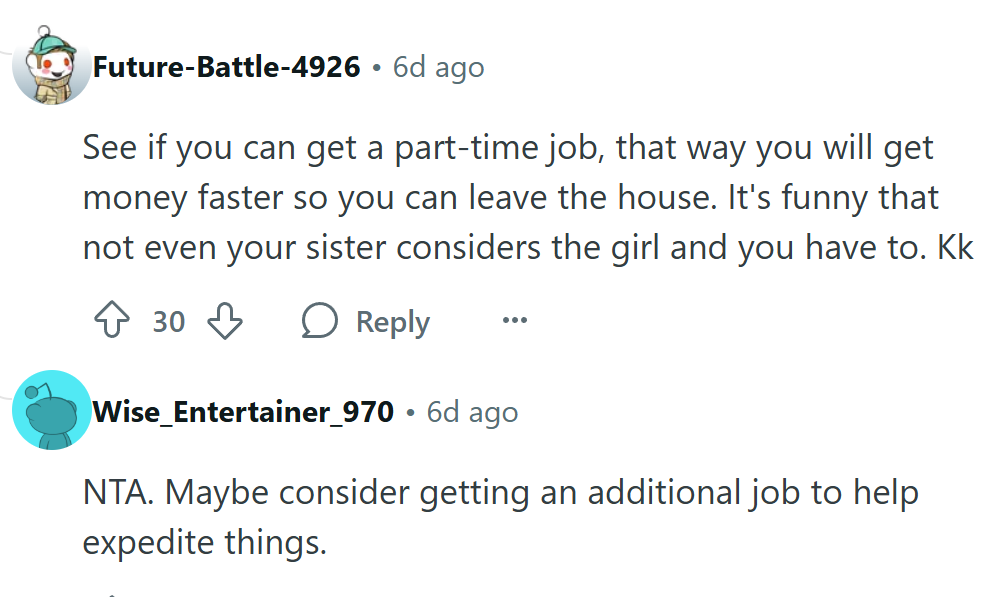This screenshot has height=597, width=985.
Task: Toggle the upvote state on the top comment
Action: [112, 319]
